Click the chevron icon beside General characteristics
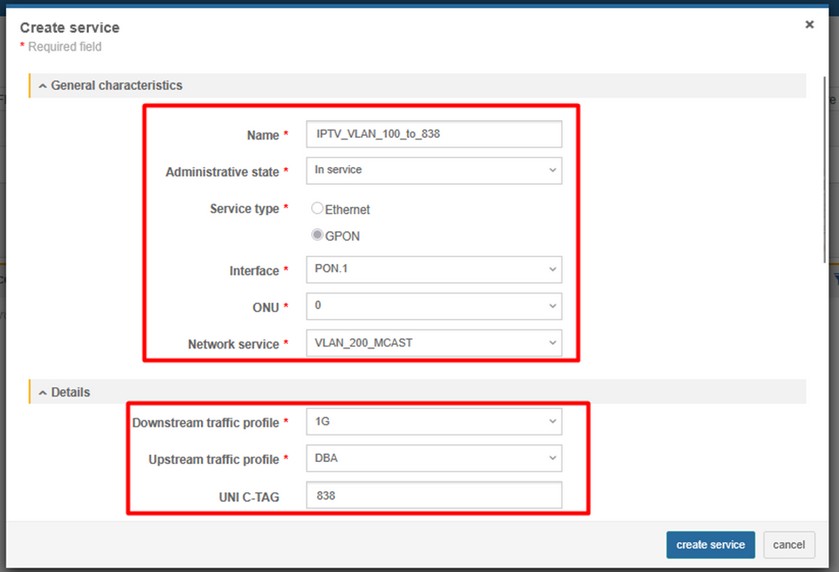Screen dimensions: 839x572 43,86
